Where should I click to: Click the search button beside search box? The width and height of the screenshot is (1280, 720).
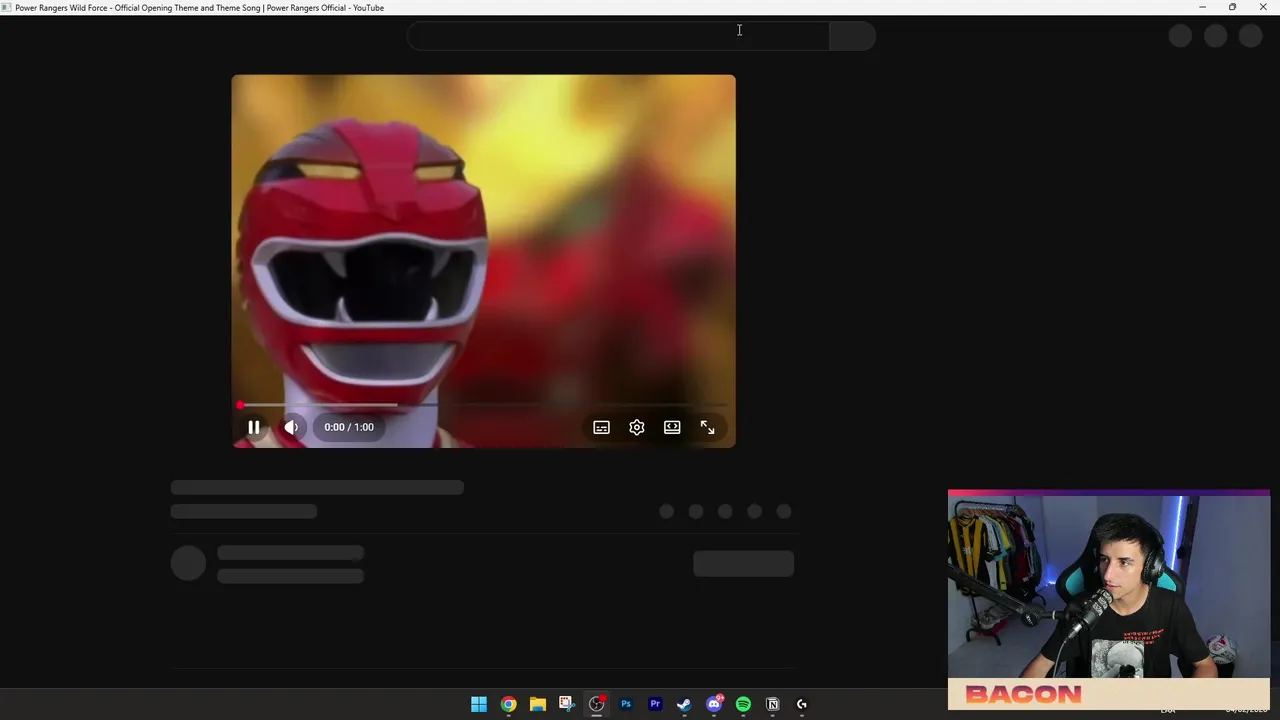[853, 36]
